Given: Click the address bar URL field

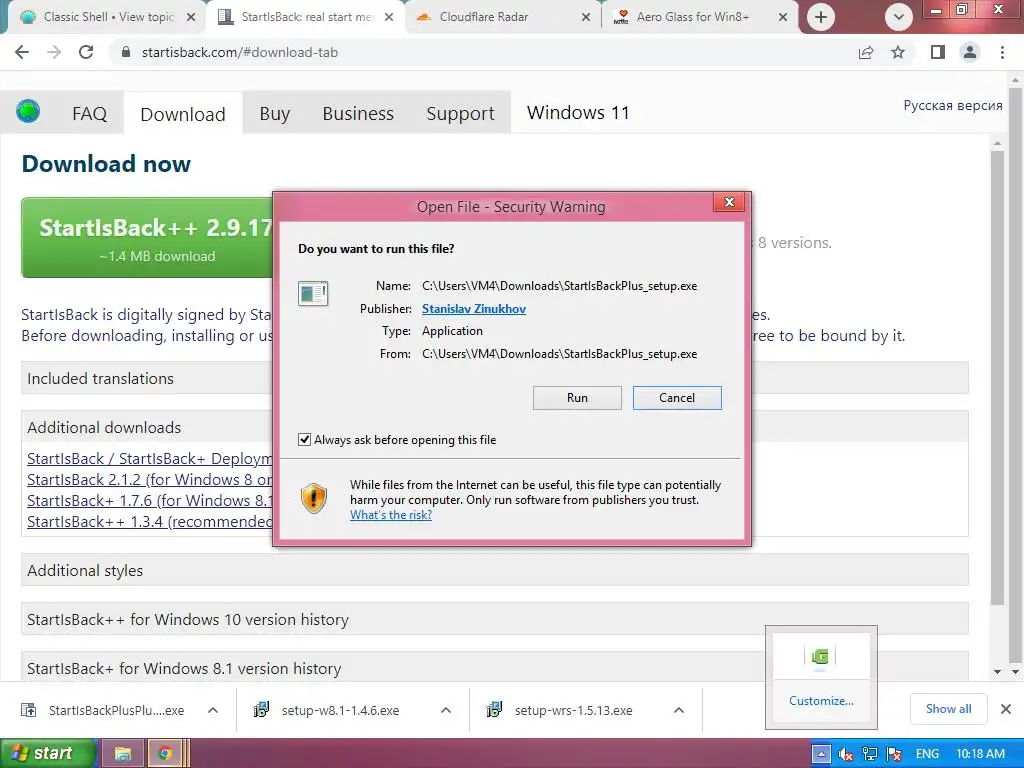Looking at the screenshot, I should pos(483,52).
